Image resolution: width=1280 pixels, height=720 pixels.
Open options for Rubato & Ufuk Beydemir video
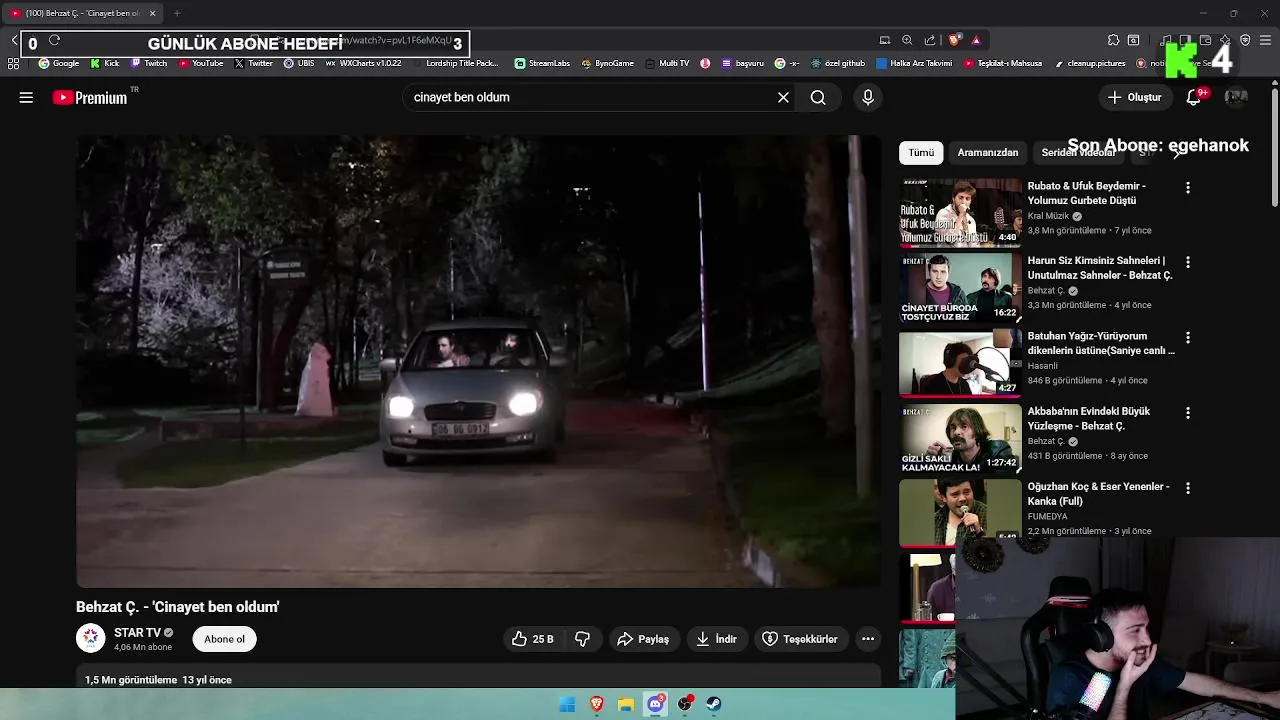(1188, 187)
